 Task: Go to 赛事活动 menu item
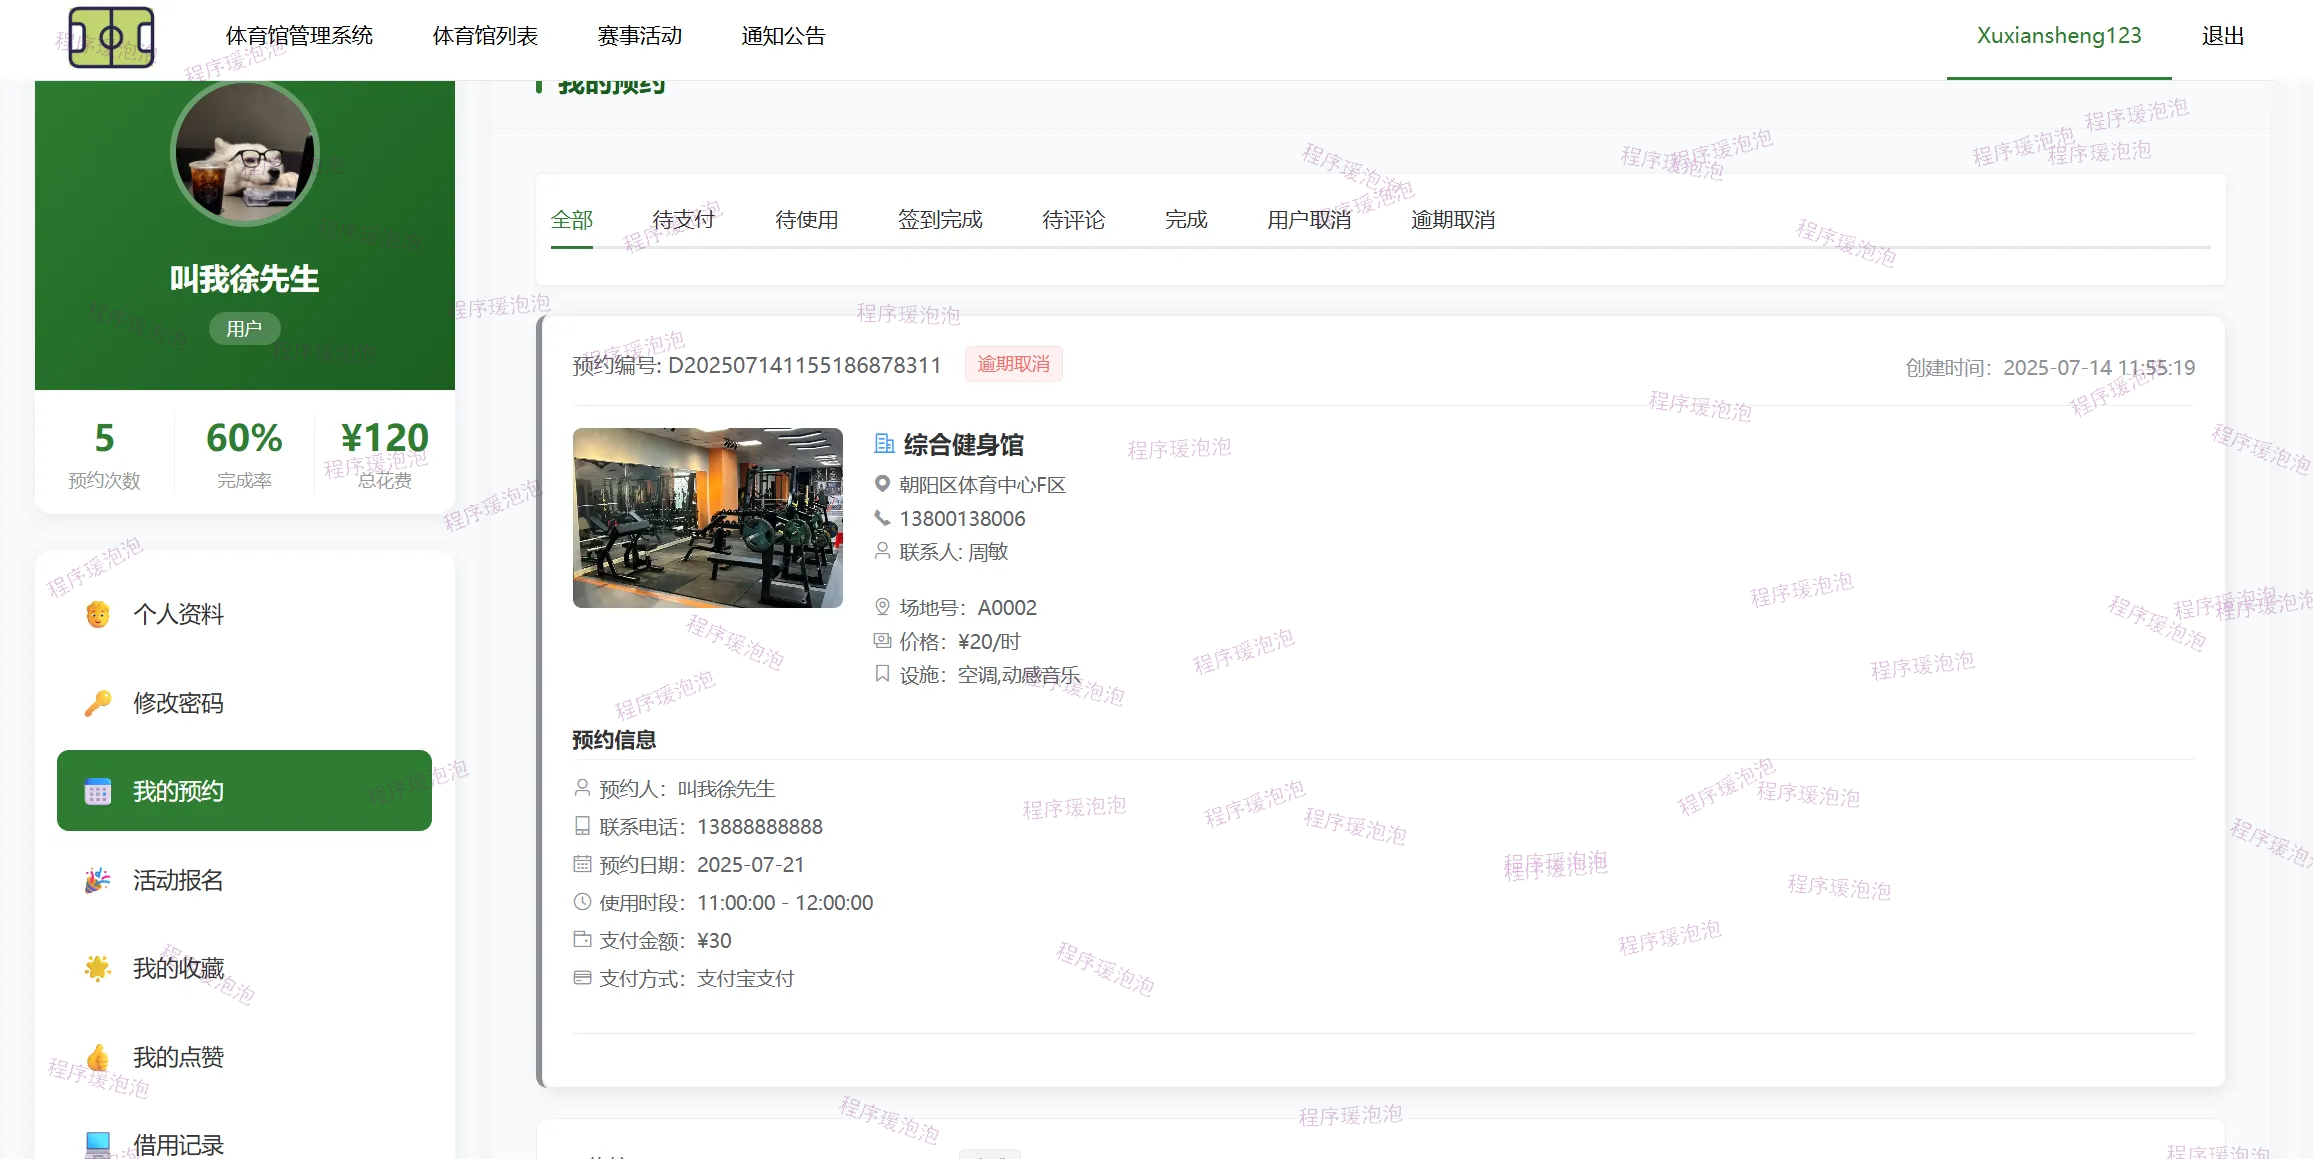pos(640,36)
